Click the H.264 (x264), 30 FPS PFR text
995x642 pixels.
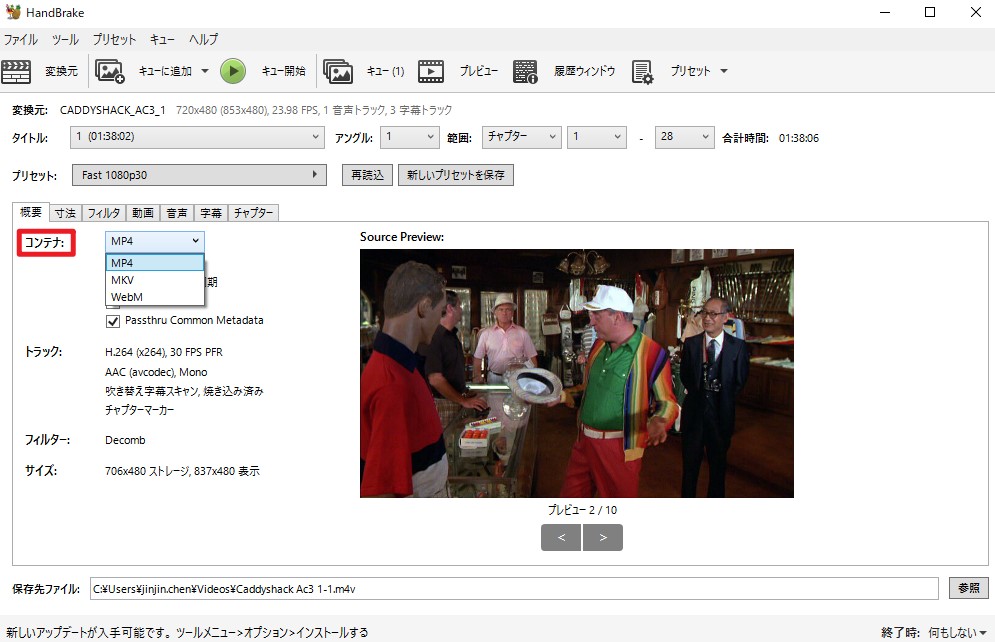tap(164, 352)
